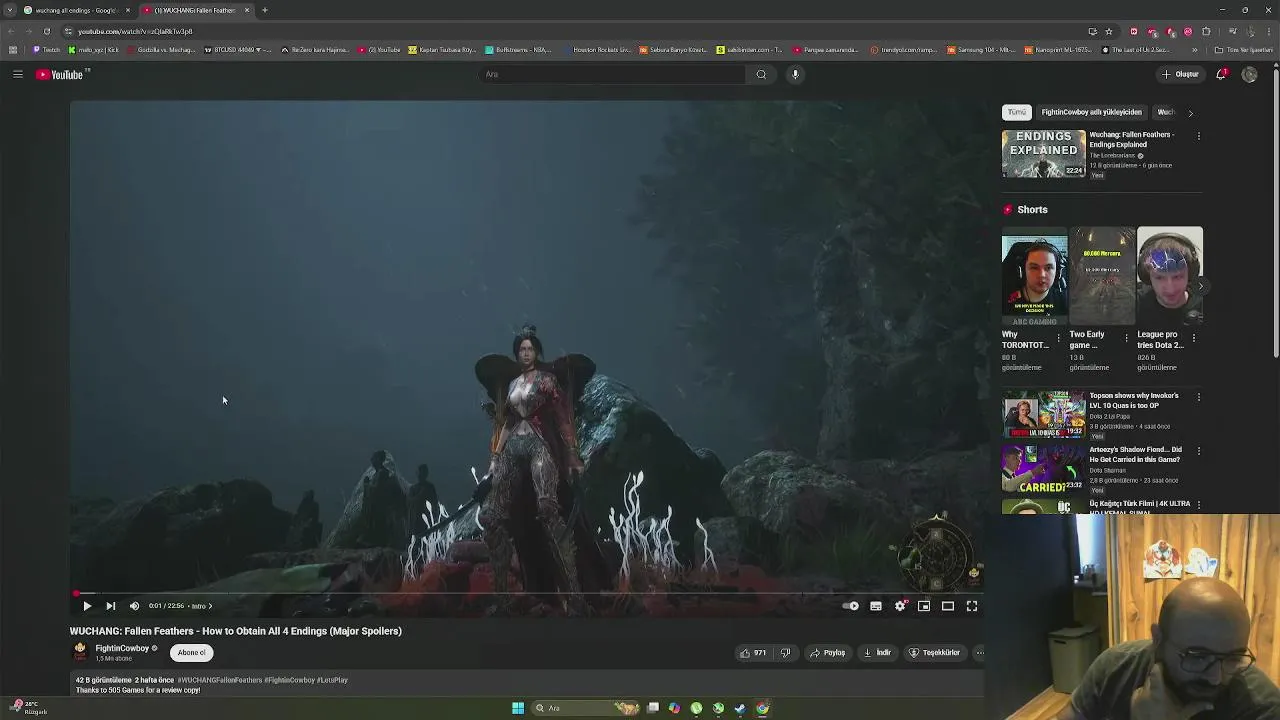Open Endings Explained video thumbnail
The height and width of the screenshot is (720, 1280).
click(1044, 154)
